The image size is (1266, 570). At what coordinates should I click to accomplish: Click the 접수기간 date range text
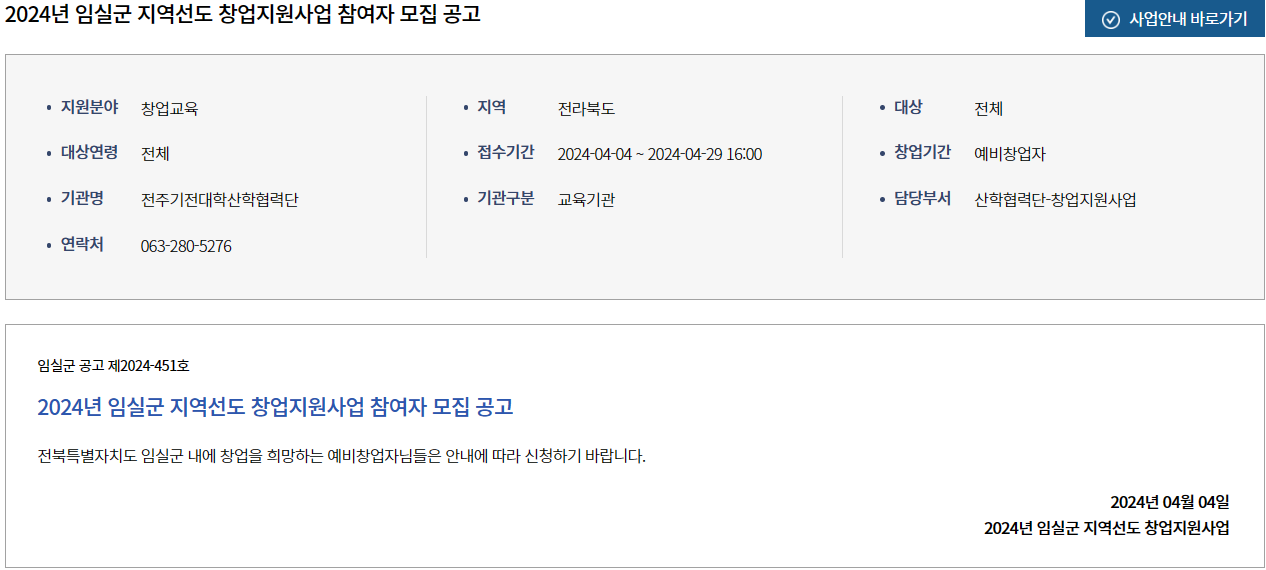click(660, 154)
